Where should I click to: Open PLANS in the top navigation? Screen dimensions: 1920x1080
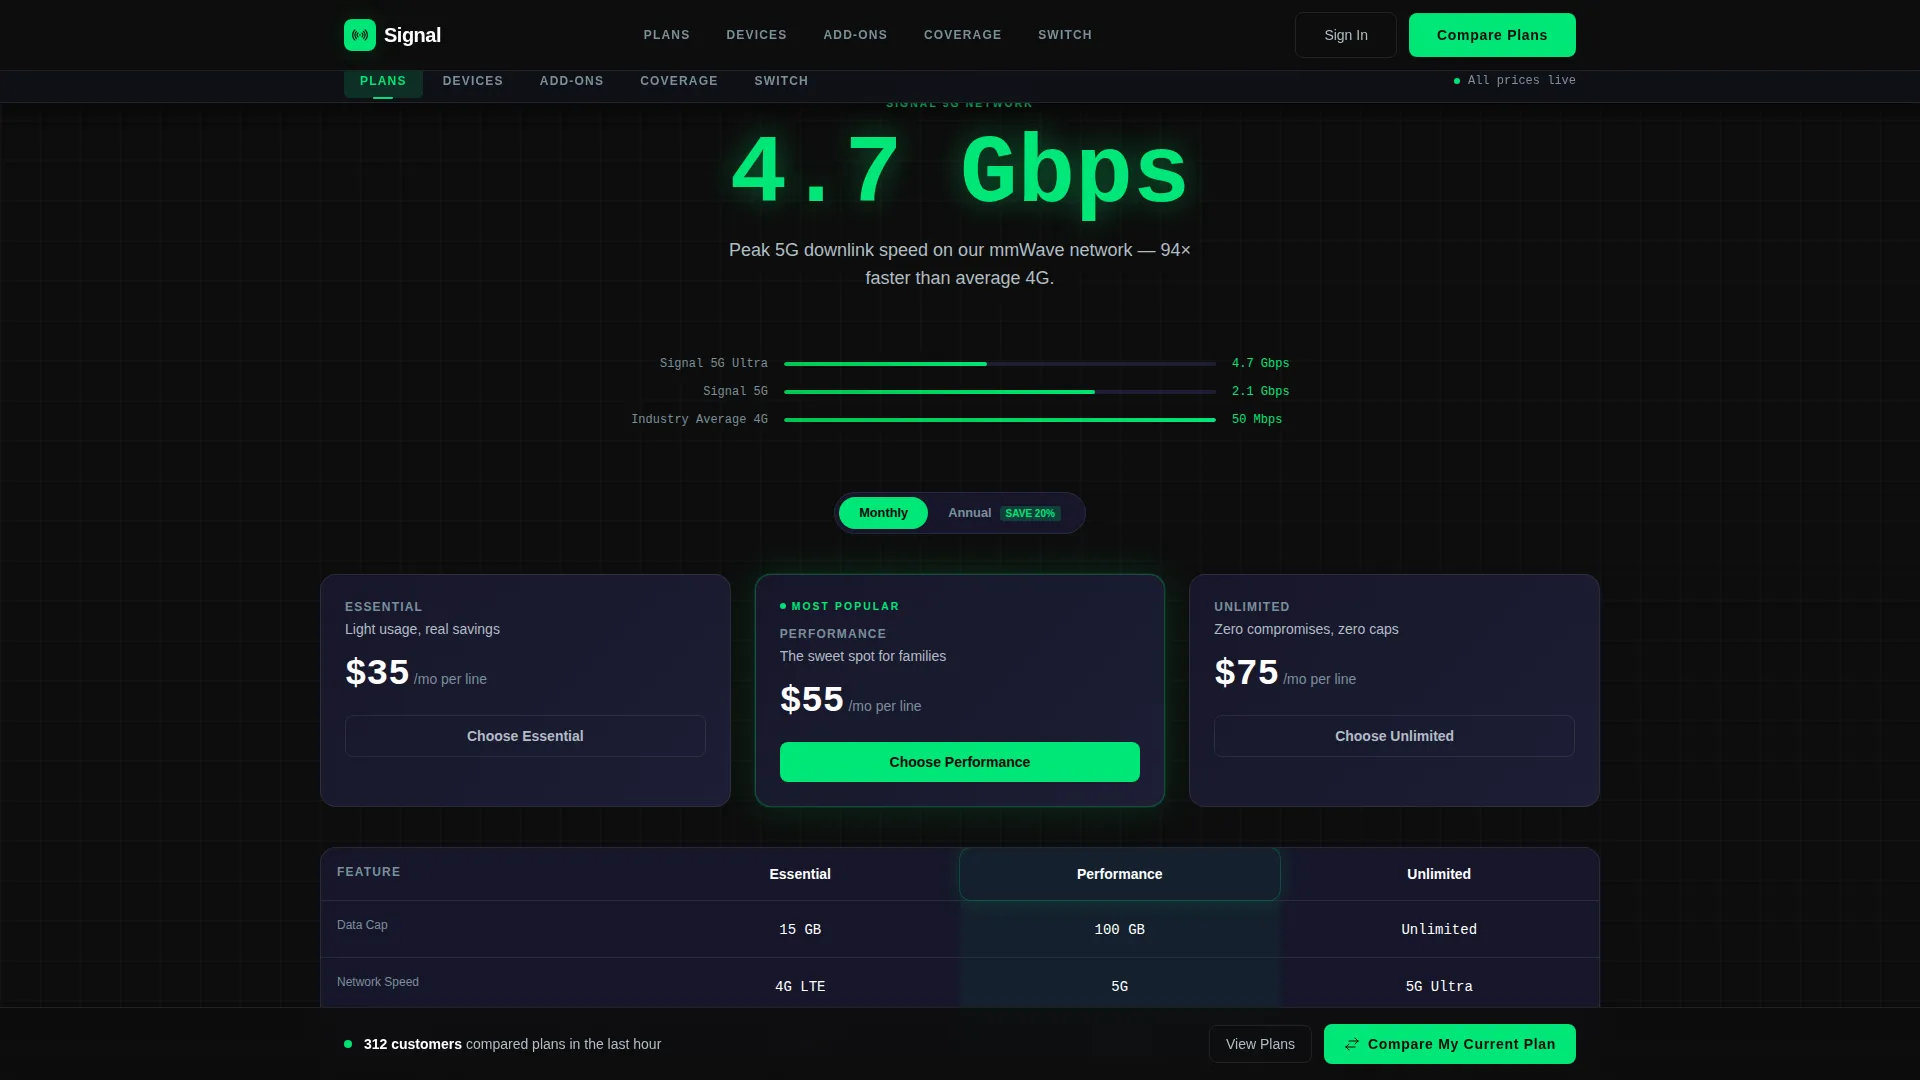pyautogui.click(x=667, y=35)
